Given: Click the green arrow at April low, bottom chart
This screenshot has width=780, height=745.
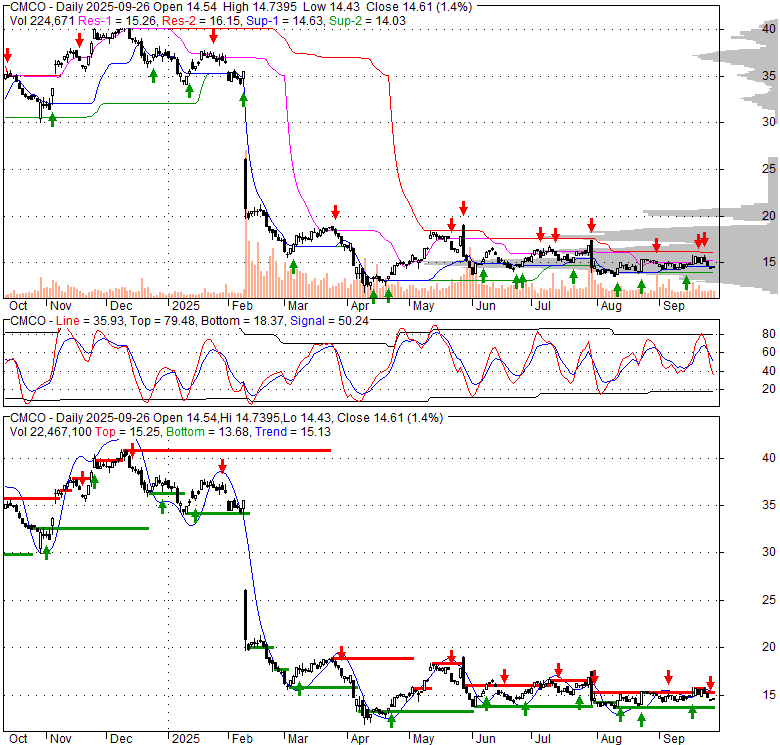Looking at the screenshot, I should click(x=391, y=720).
